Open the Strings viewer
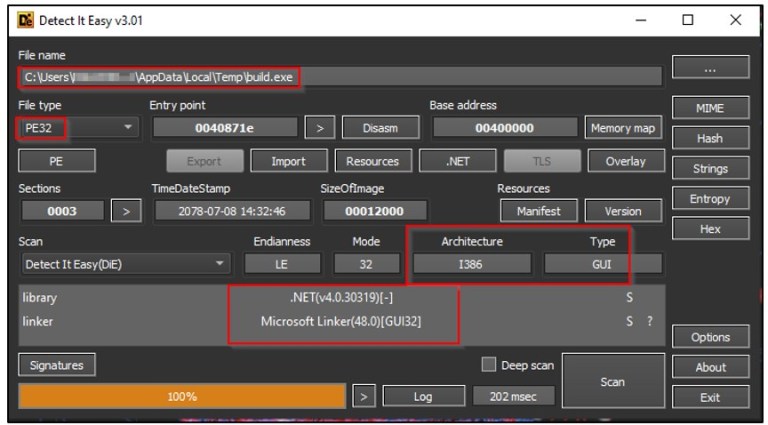 (x=710, y=168)
